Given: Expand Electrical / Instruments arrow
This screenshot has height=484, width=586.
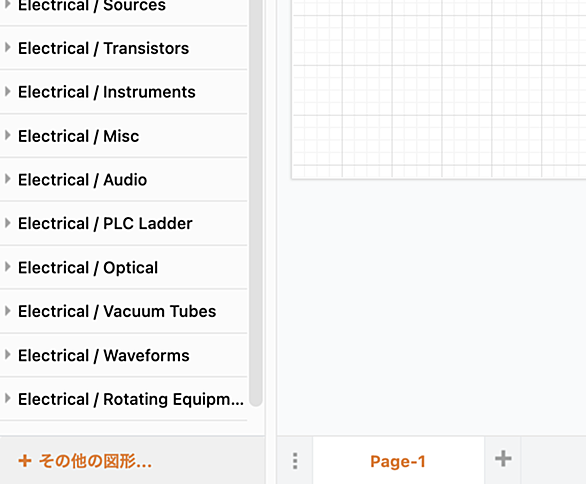Looking at the screenshot, I should coord(7,92).
